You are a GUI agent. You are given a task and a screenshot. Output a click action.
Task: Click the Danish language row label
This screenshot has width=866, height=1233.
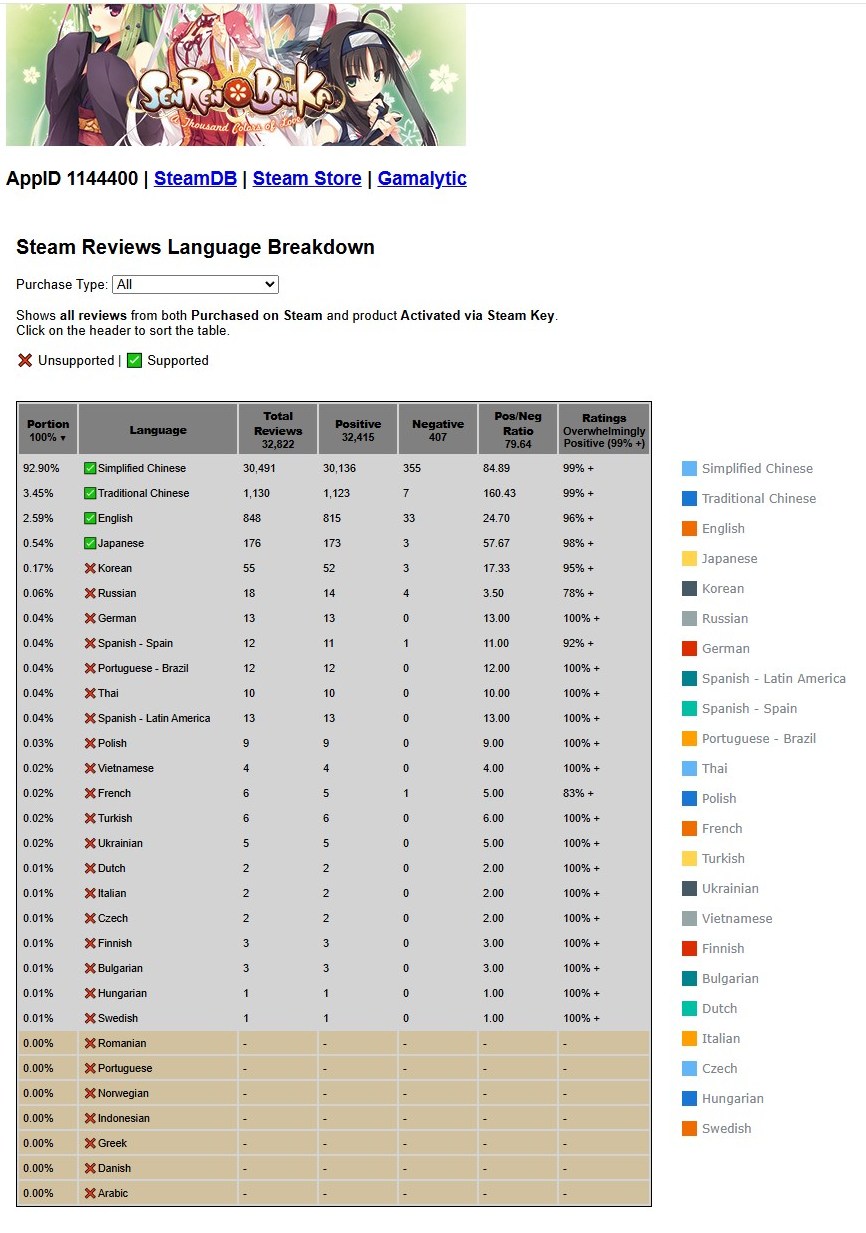click(x=114, y=1168)
